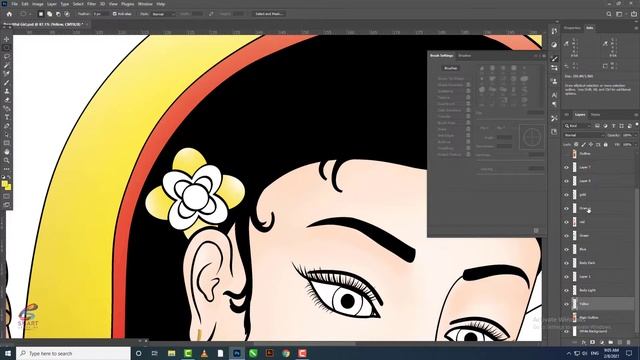Open File Explorer from the taskbar
Screen dimensions: 640x360
coord(171,353)
